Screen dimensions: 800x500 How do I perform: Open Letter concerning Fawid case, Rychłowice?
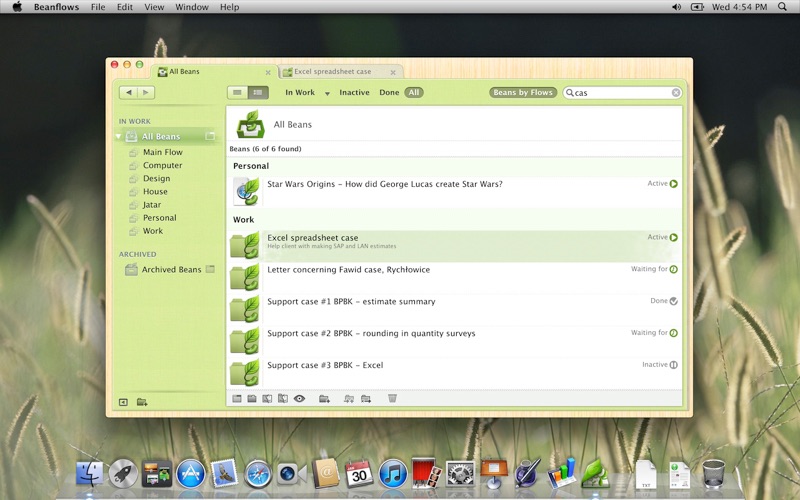tap(454, 278)
